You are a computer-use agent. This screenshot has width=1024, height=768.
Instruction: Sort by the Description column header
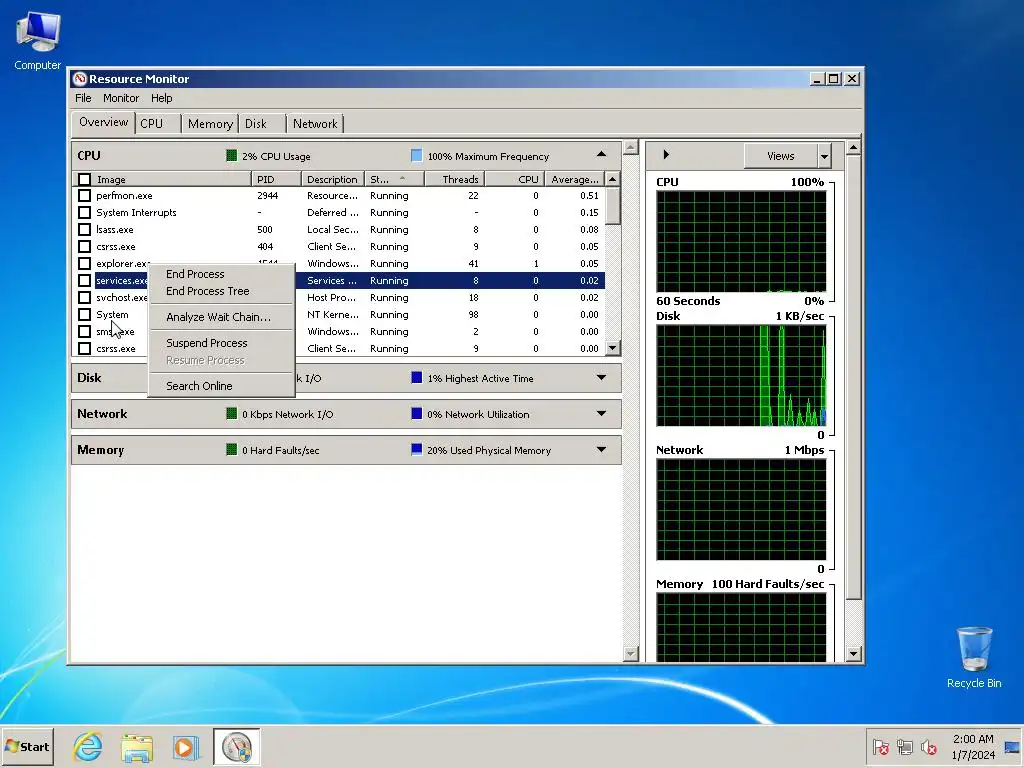(332, 179)
